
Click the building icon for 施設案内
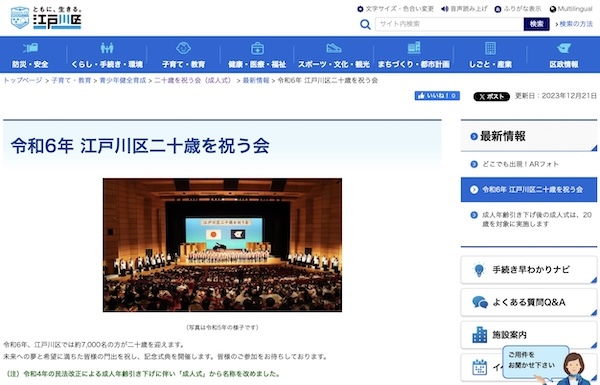(479, 334)
